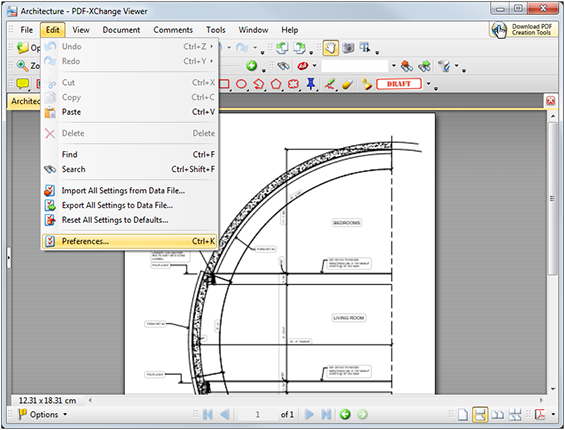This screenshot has height=430, width=565.
Task: Open the File menu
Action: pyautogui.click(x=26, y=30)
